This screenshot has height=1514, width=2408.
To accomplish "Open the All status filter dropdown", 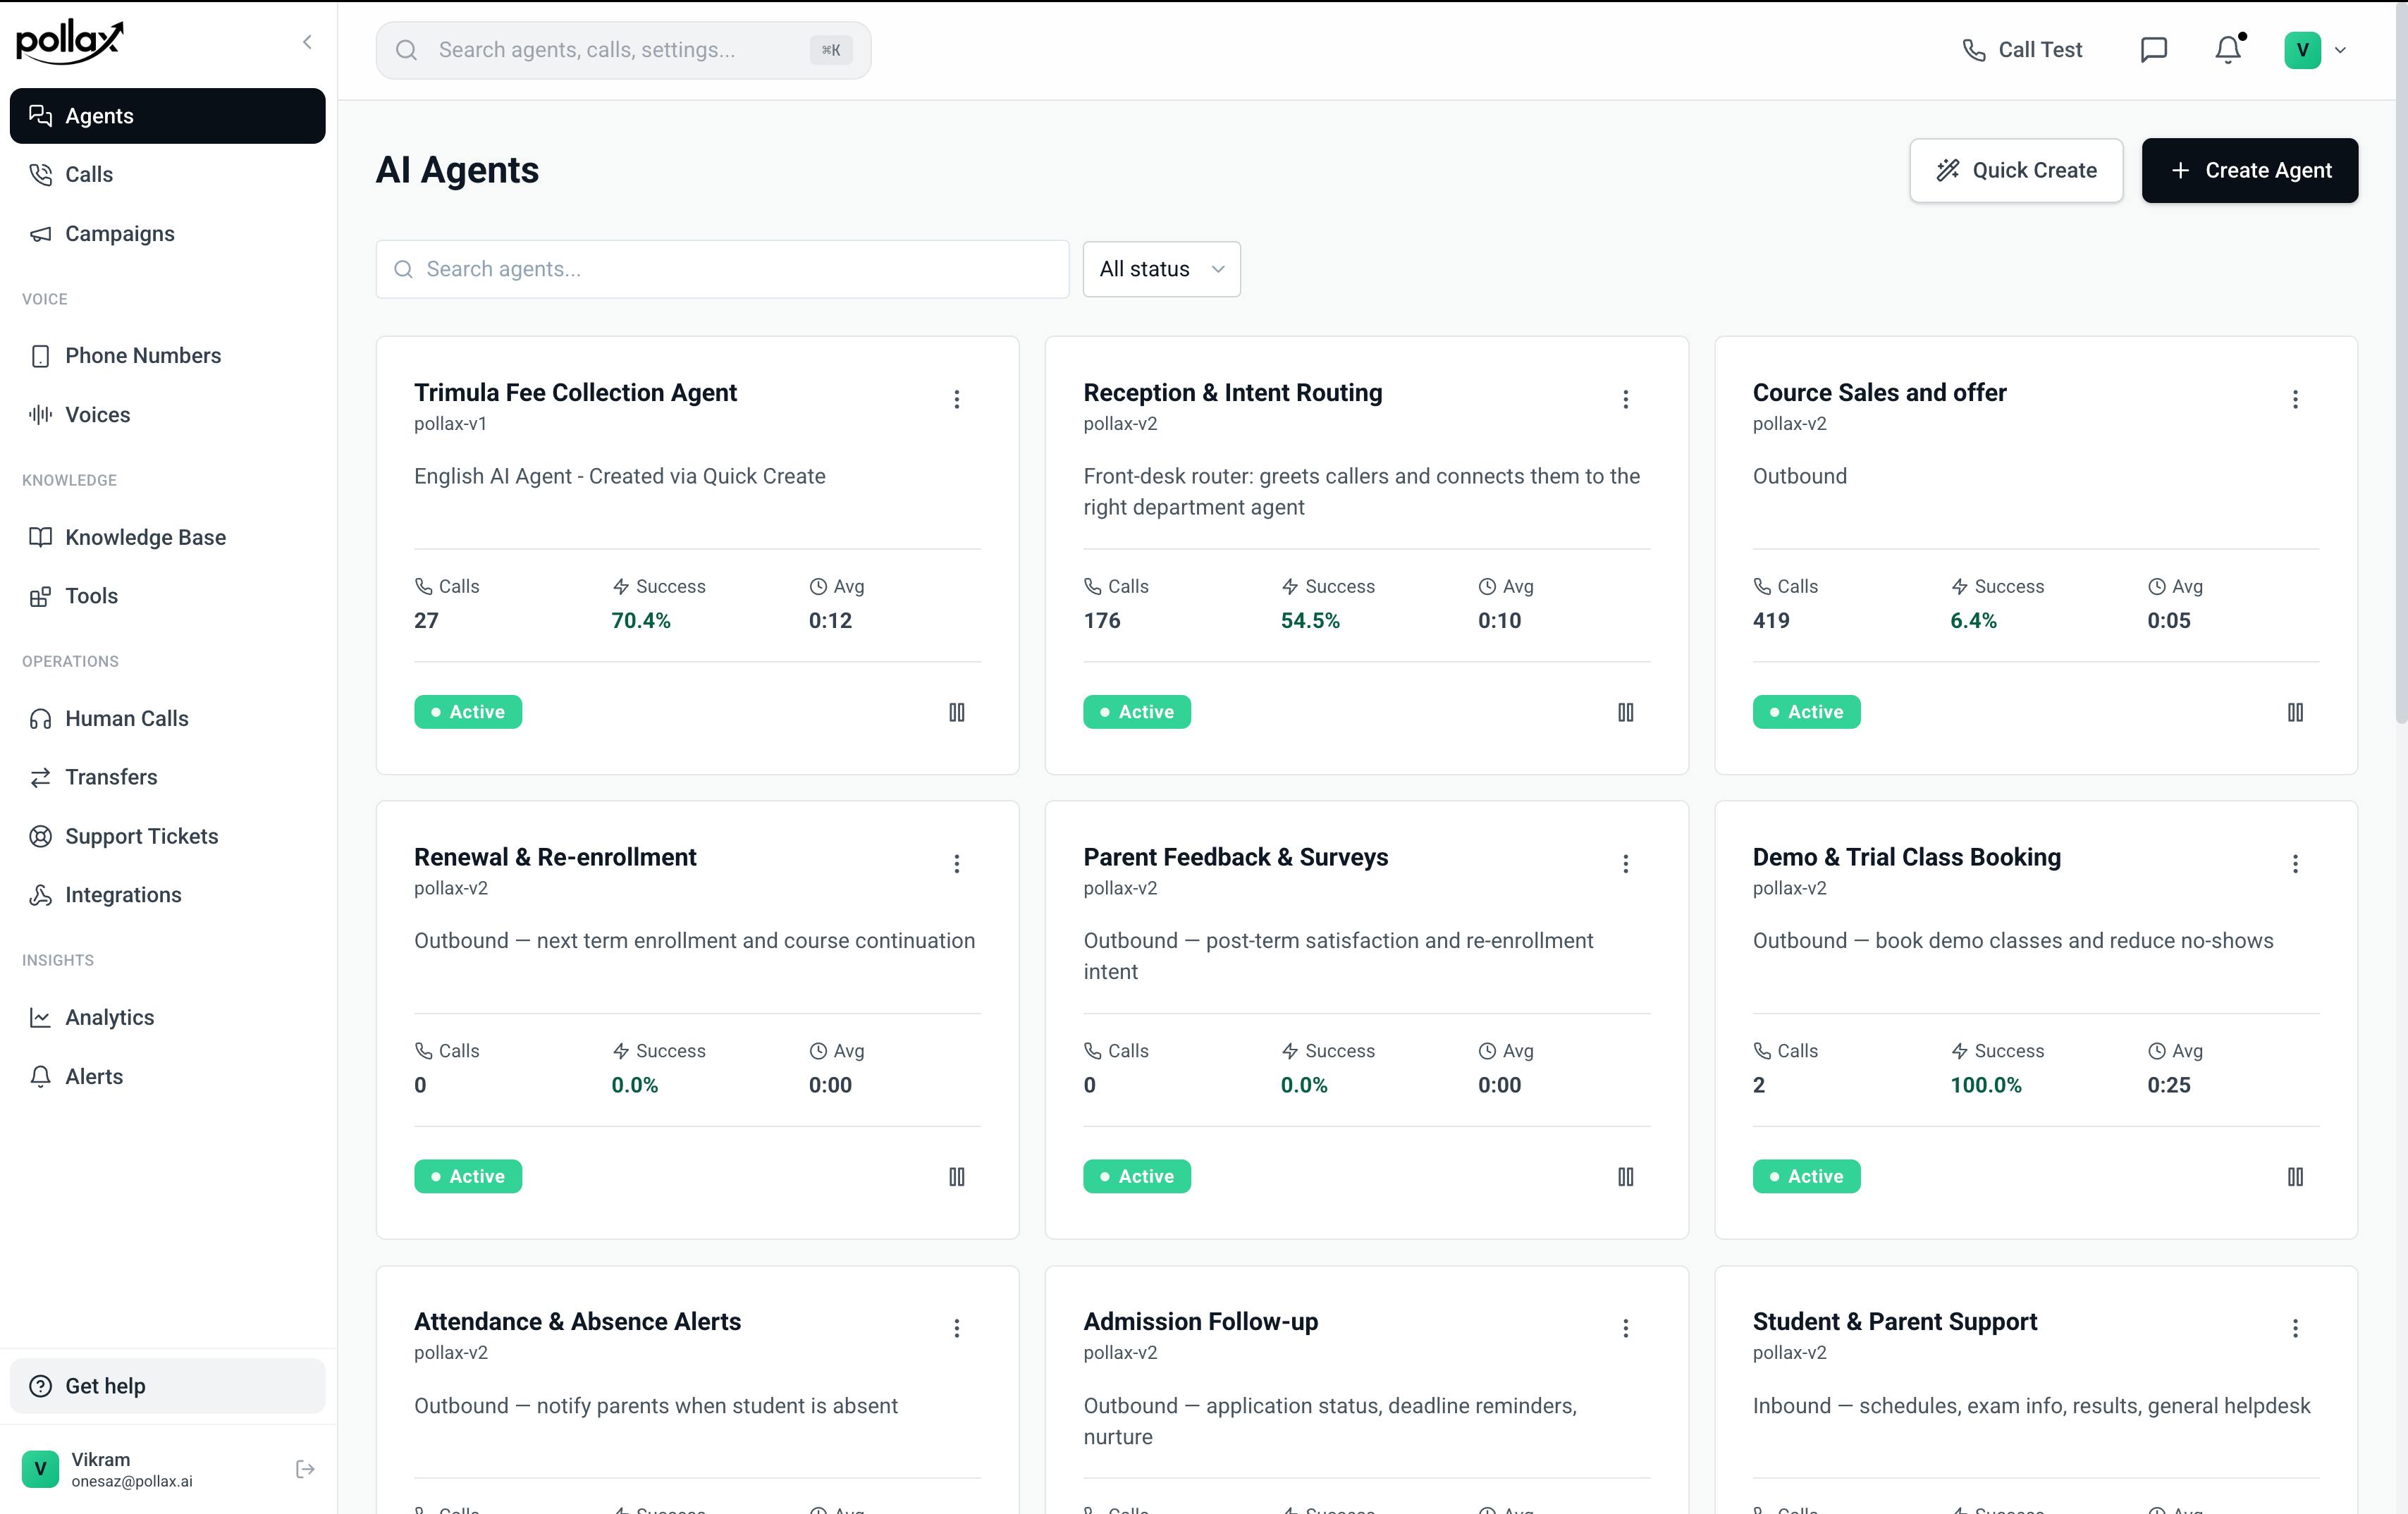I will [x=1161, y=269].
